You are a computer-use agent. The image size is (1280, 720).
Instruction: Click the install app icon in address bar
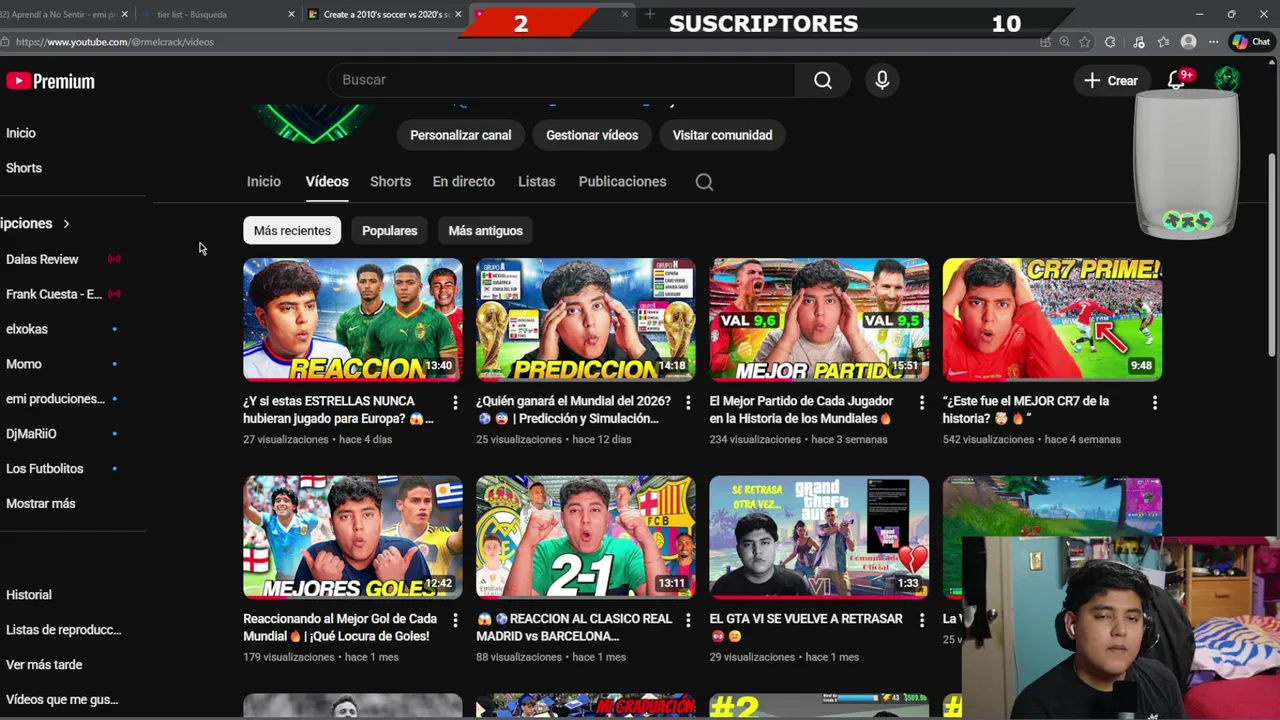[x=1045, y=42]
